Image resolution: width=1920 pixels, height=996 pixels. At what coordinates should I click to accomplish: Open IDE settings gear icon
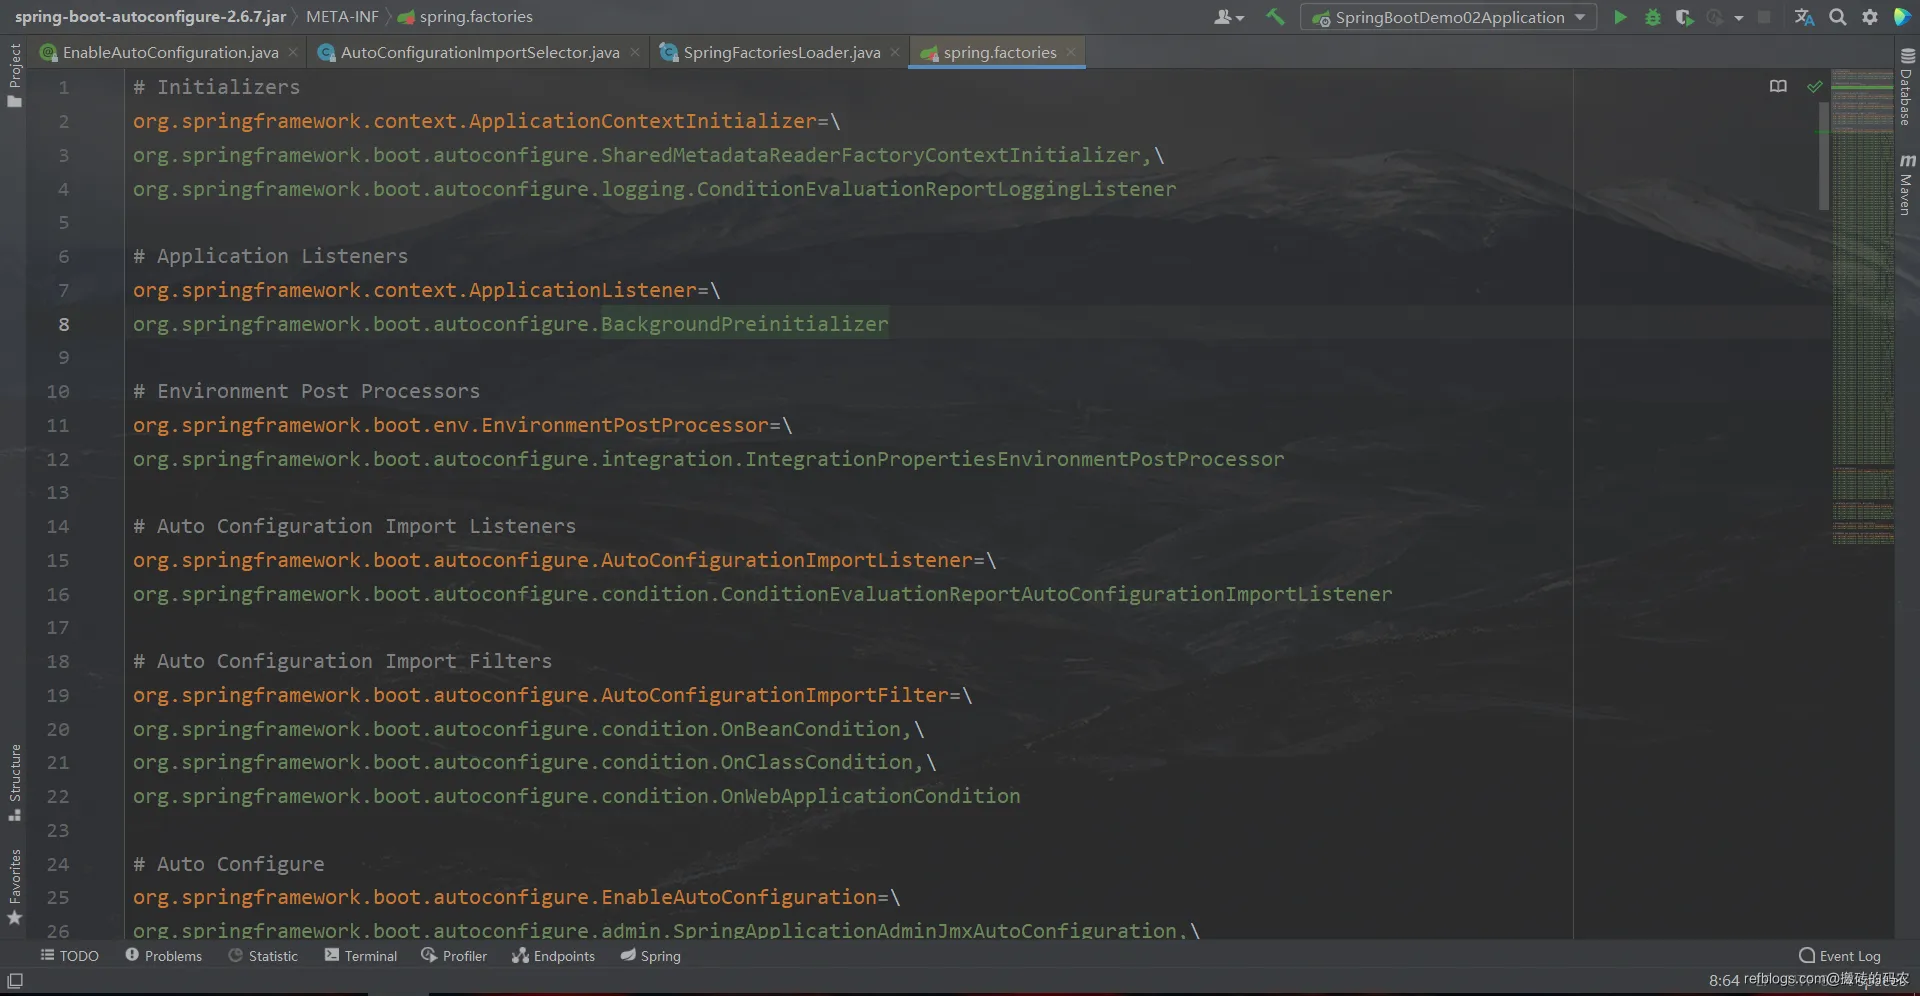click(x=1869, y=17)
